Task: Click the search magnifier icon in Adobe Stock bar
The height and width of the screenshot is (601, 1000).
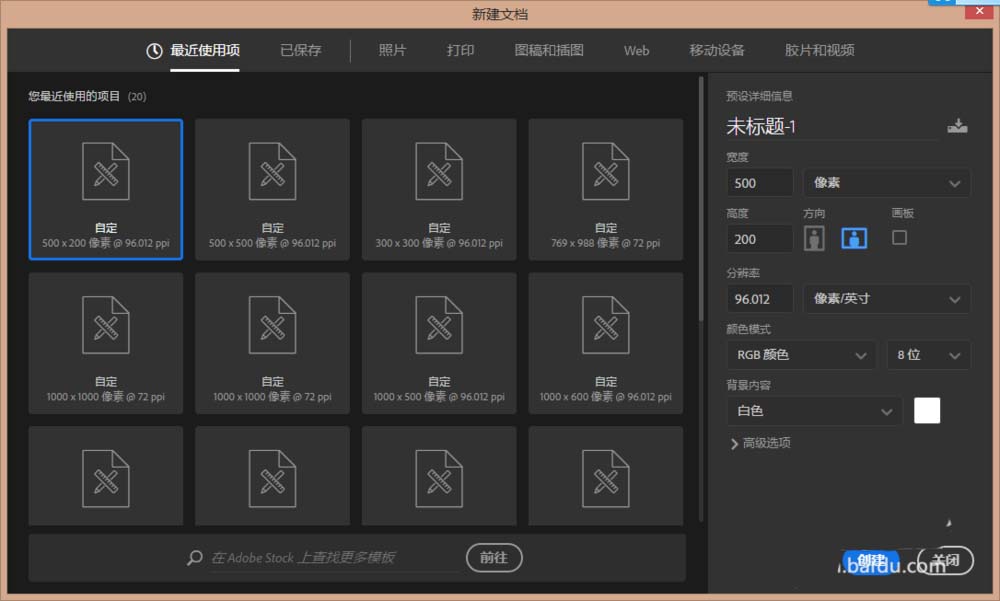Action: coord(194,558)
